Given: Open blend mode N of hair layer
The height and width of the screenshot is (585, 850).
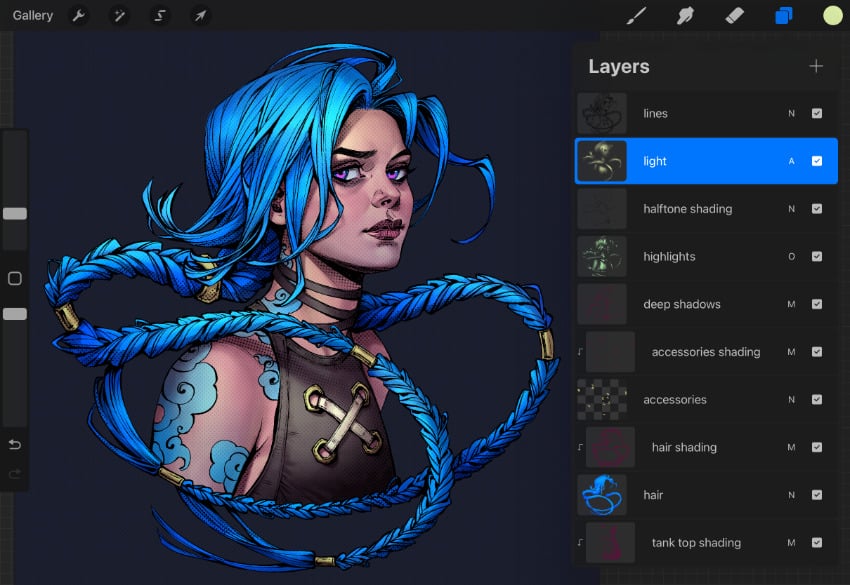Looking at the screenshot, I should tap(791, 495).
